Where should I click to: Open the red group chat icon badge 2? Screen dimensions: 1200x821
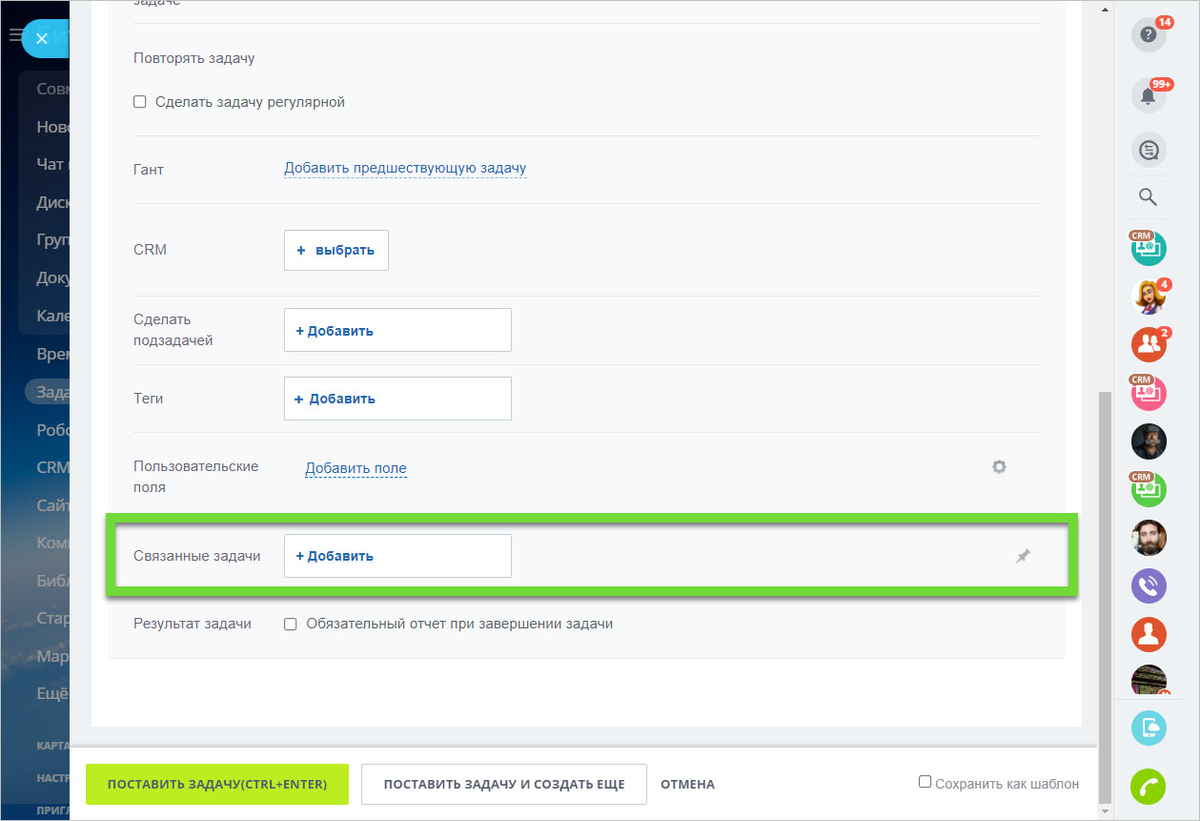point(1149,344)
